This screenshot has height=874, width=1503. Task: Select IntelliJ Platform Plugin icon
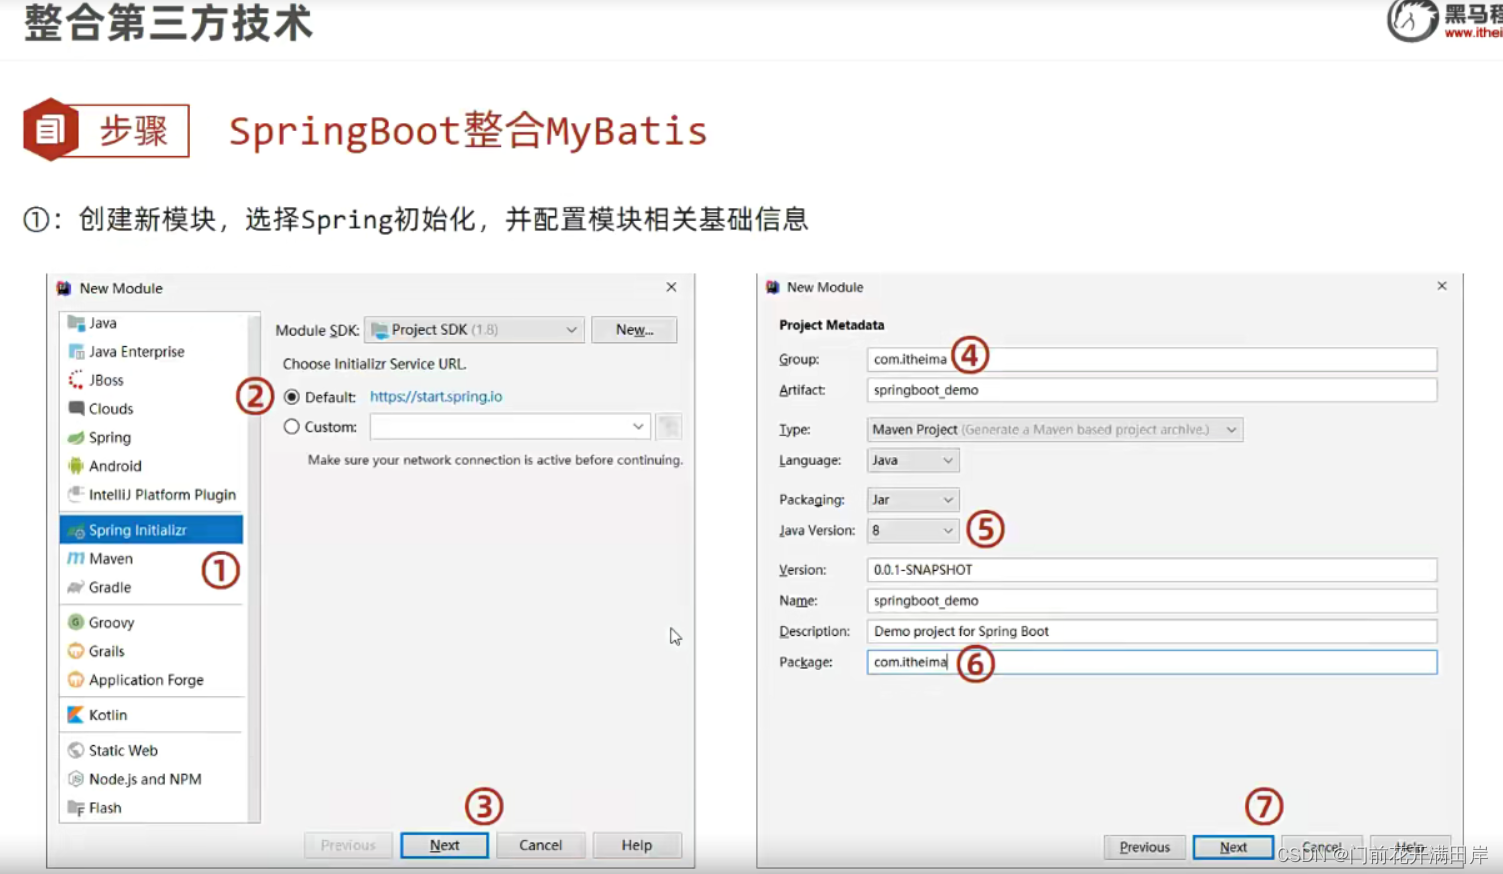click(x=76, y=494)
